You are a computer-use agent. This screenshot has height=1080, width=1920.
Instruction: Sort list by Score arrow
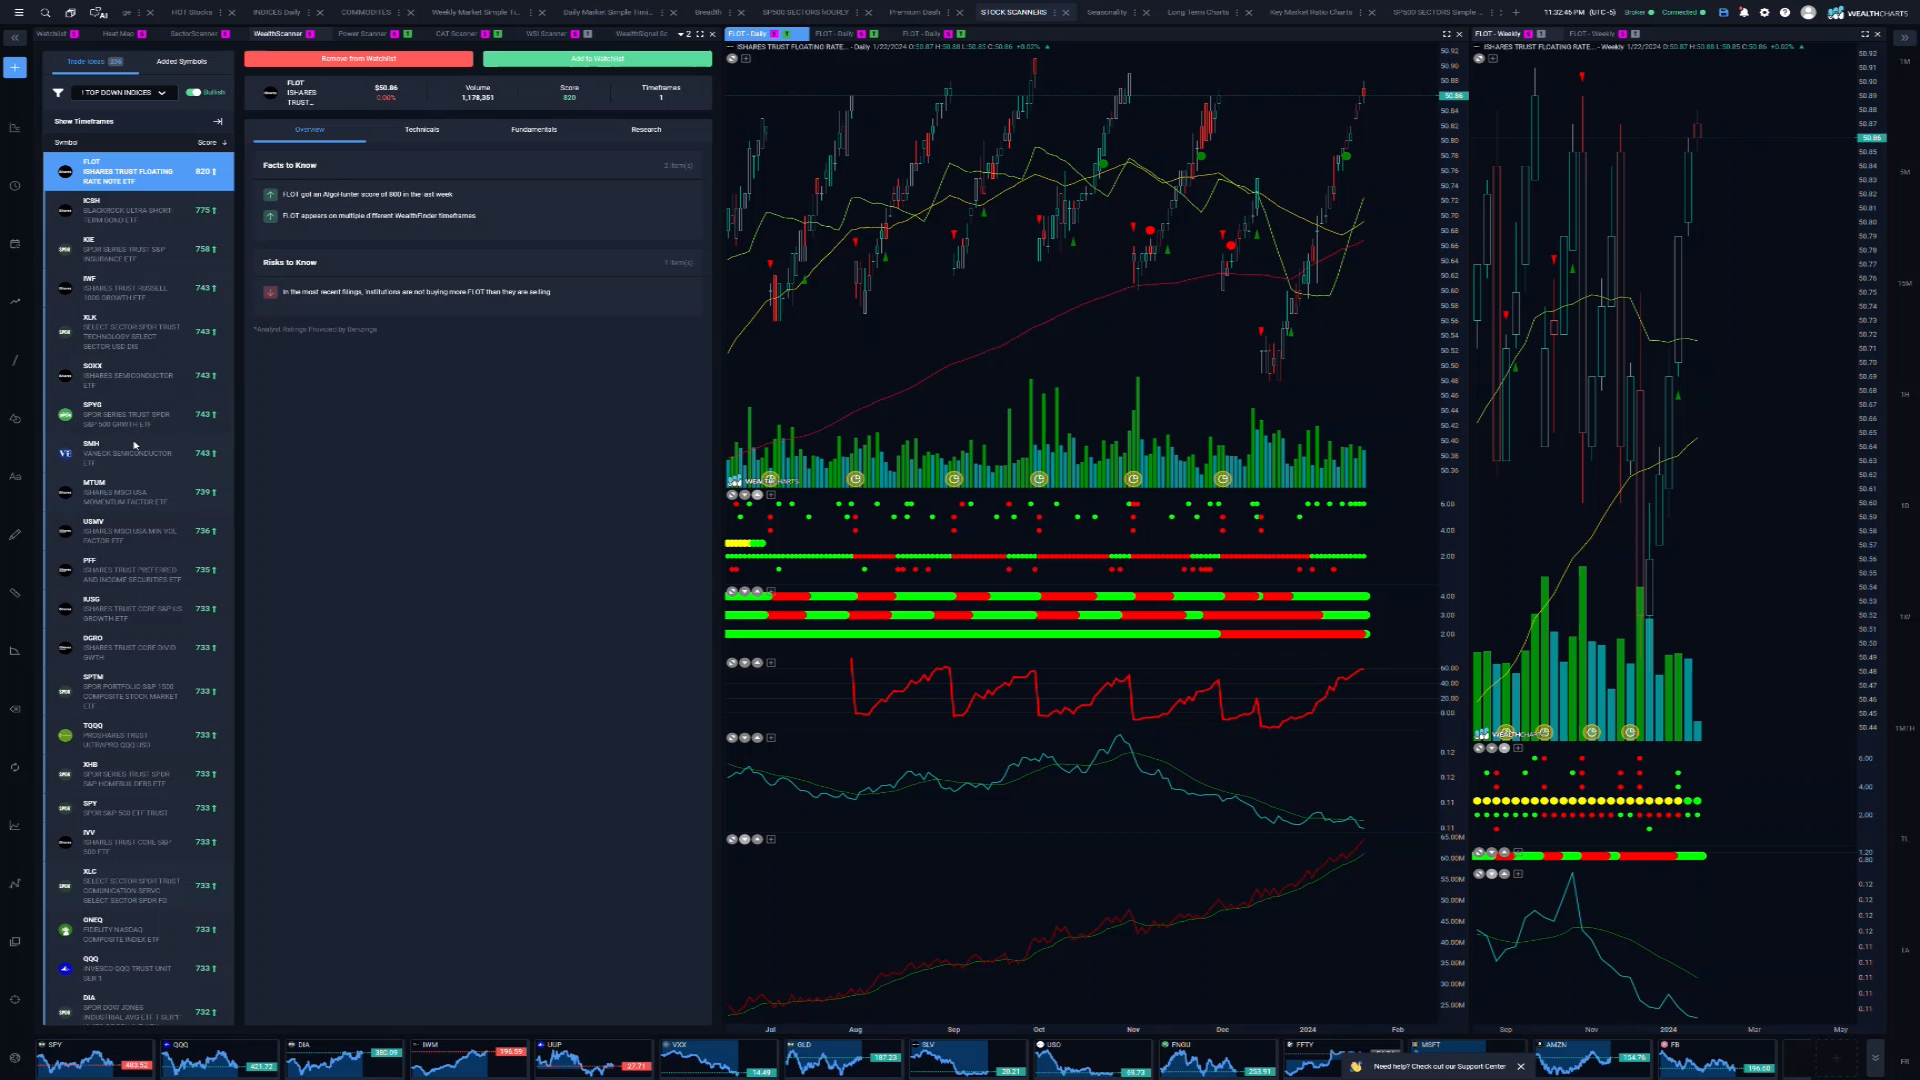point(224,143)
